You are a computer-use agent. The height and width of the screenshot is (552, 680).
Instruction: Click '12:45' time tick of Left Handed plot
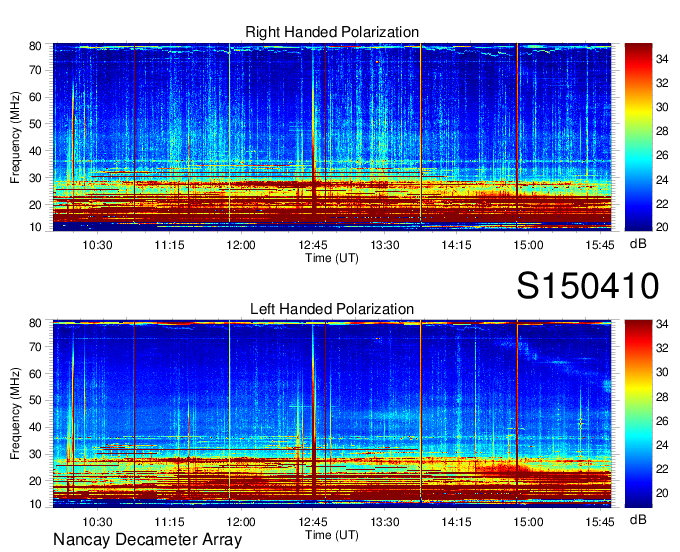tap(313, 522)
